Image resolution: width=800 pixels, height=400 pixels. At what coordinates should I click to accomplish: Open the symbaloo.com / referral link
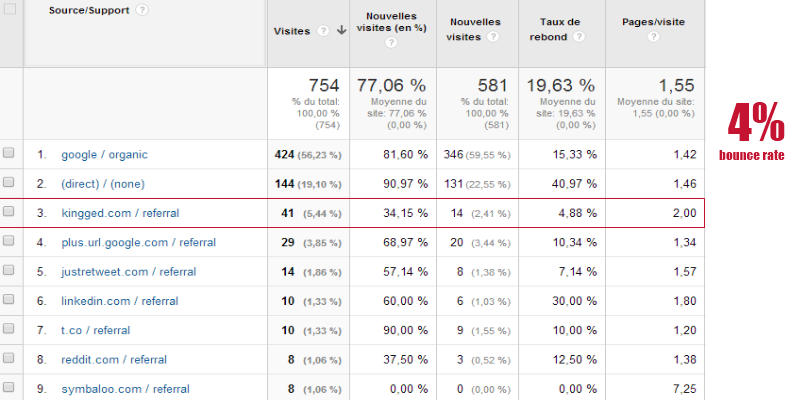(126, 389)
